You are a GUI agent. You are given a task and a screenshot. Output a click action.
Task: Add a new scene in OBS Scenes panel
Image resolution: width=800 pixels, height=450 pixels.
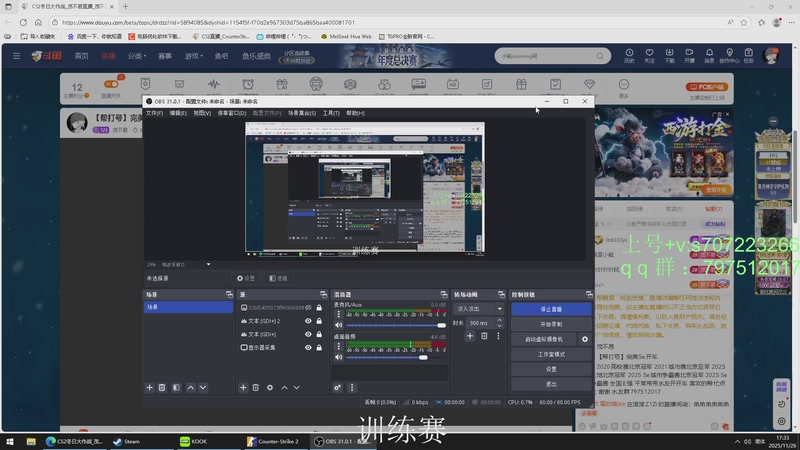[149, 388]
